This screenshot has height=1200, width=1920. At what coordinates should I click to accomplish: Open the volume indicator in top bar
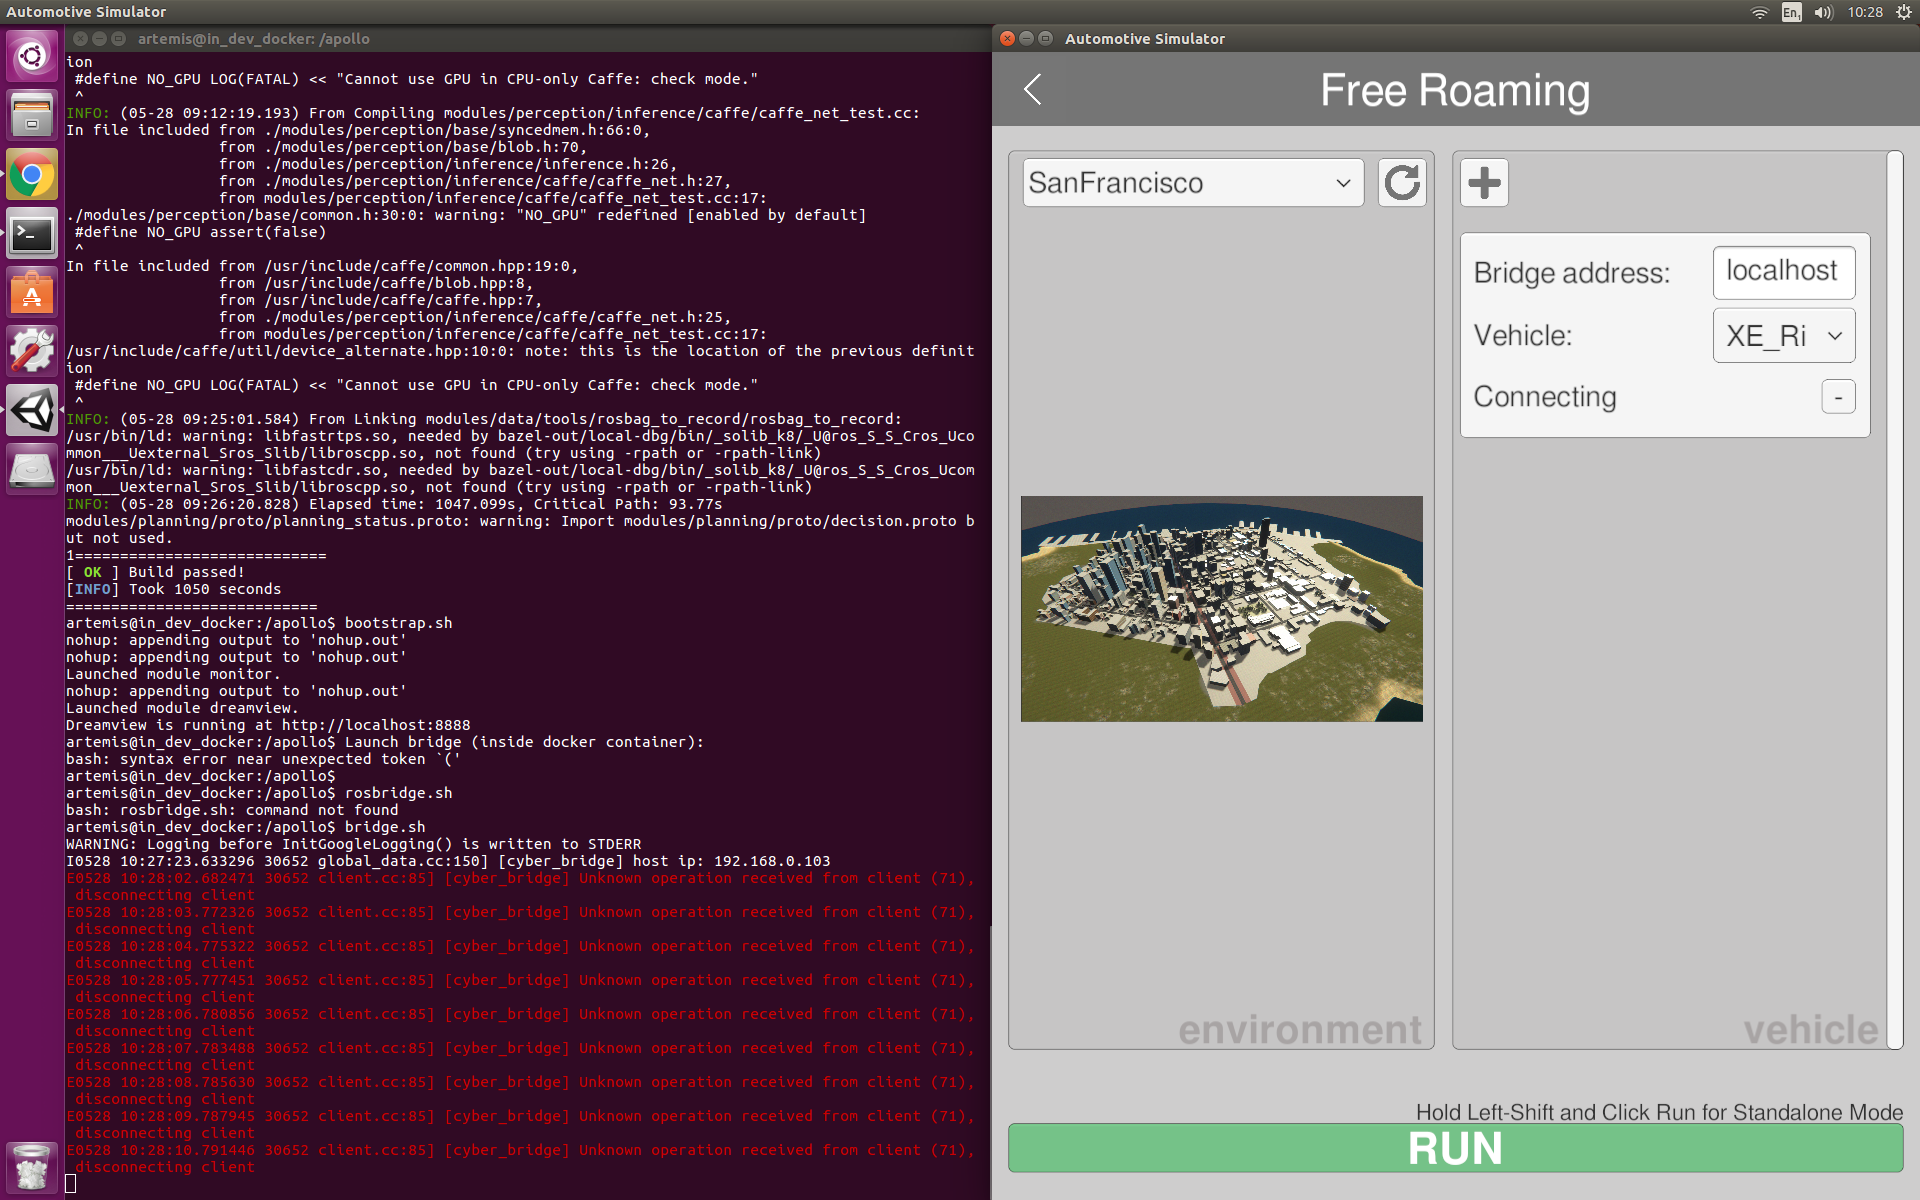[x=1823, y=12]
